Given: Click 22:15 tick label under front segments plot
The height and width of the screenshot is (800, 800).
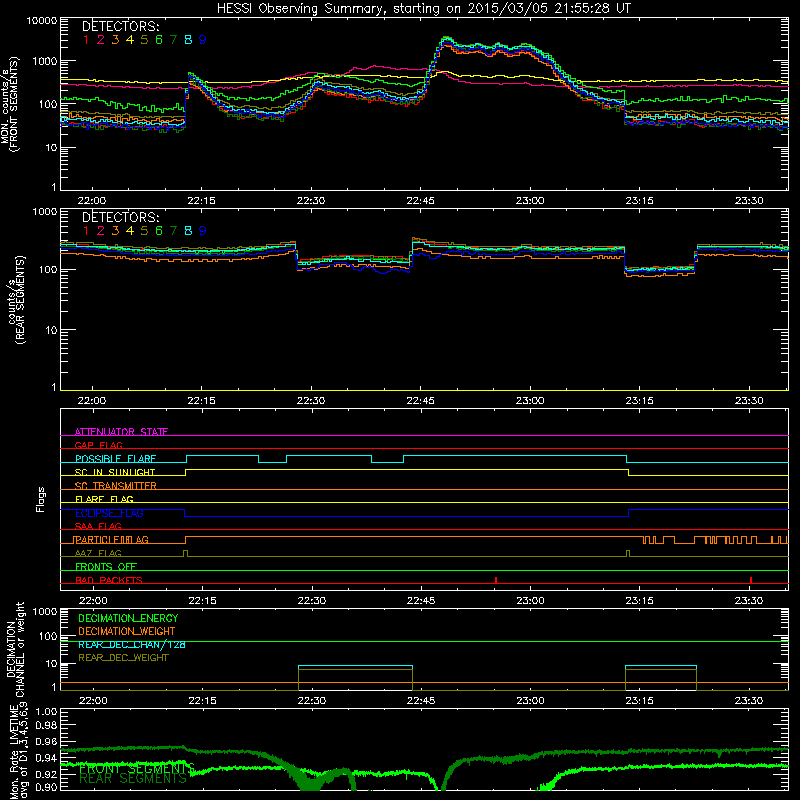Looking at the screenshot, I should pyautogui.click(x=201, y=201).
